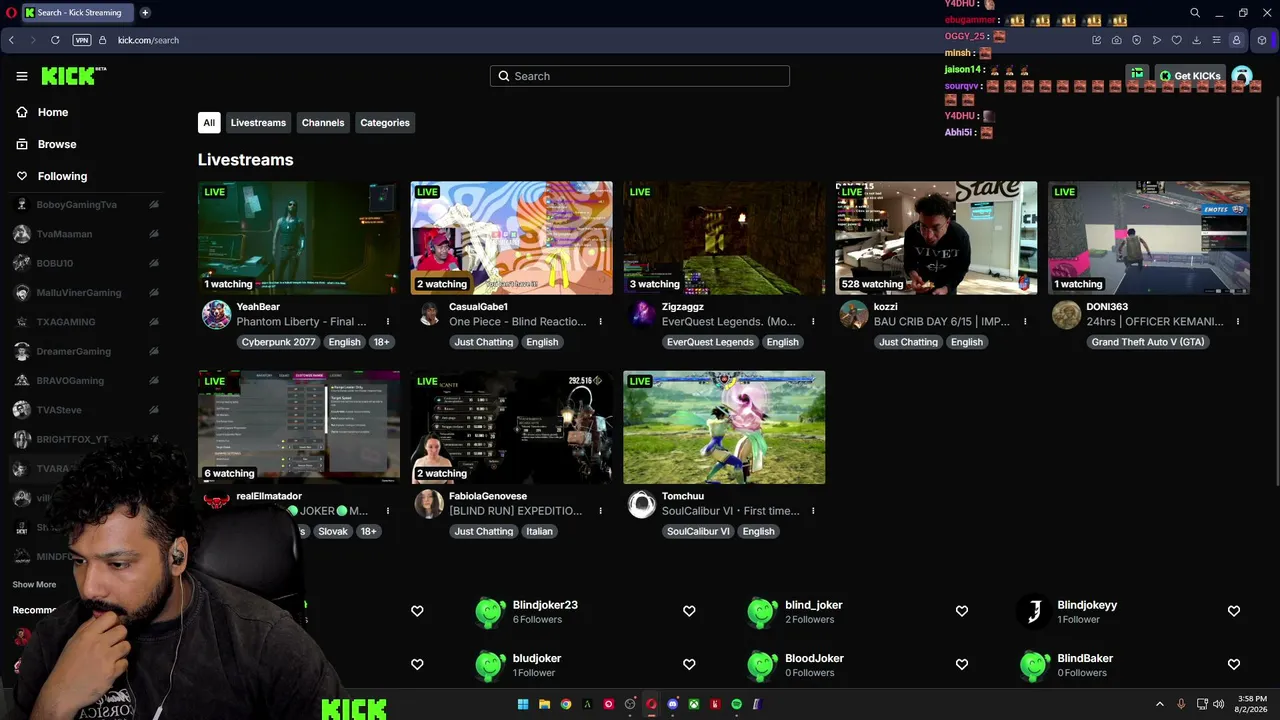The image size is (1280, 720).
Task: Click the browser address bar URL
Action: pyautogui.click(x=148, y=40)
